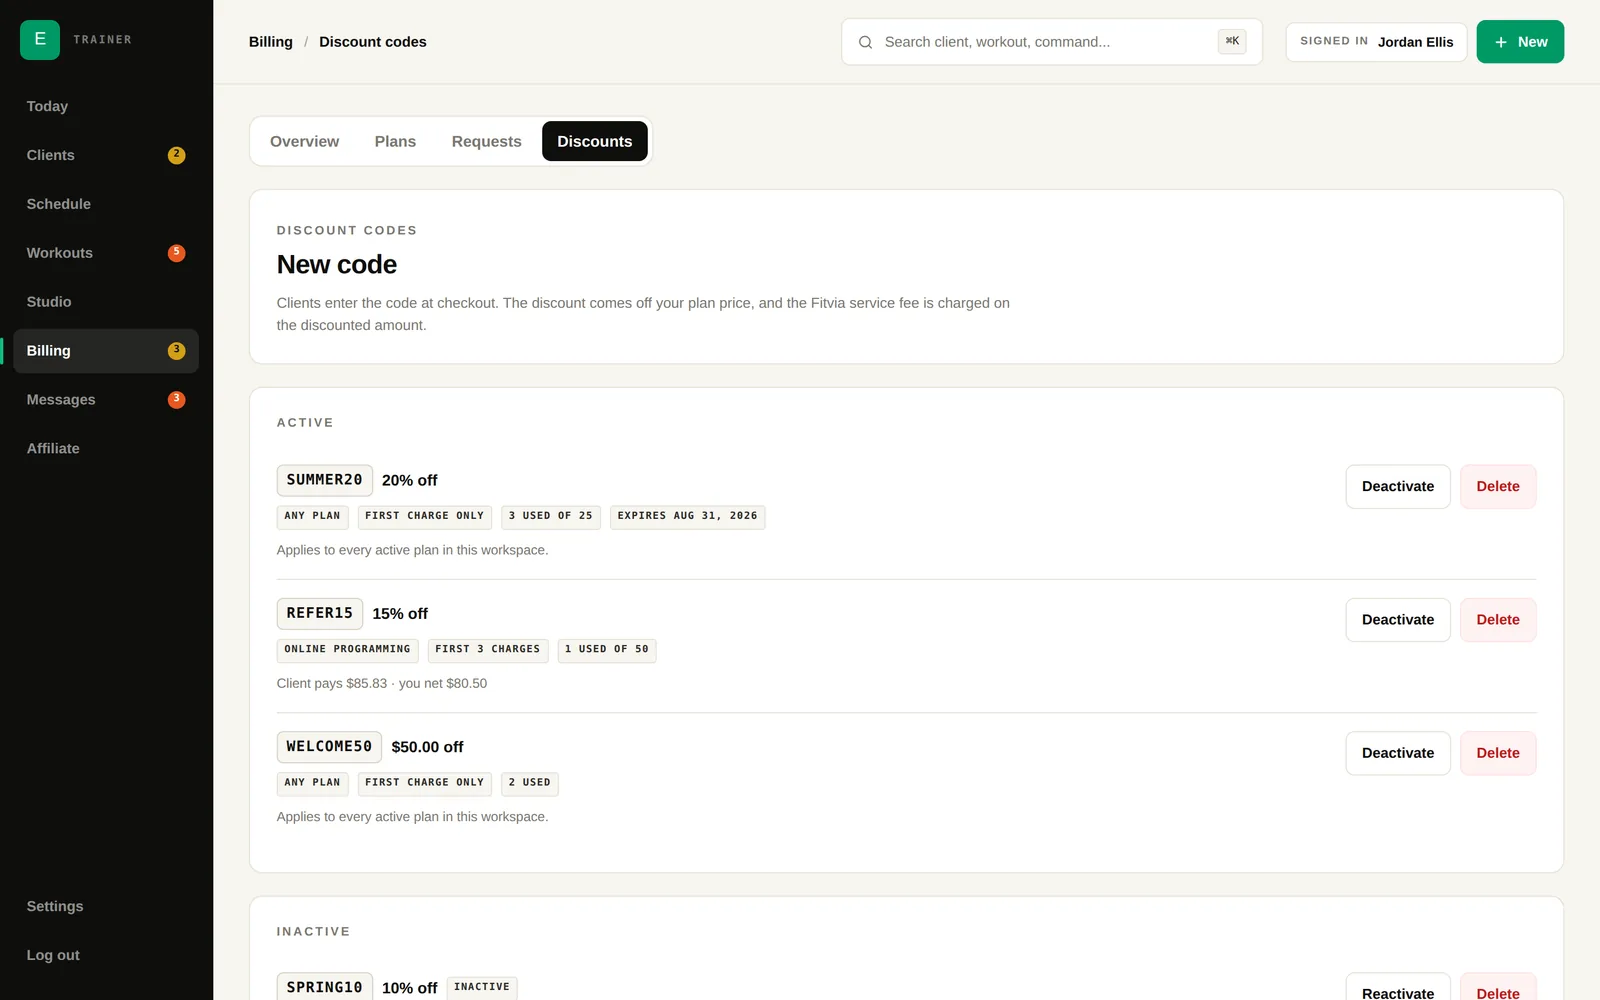The width and height of the screenshot is (1600, 1000).
Task: Click the '20% off' label
Action: click(x=410, y=481)
